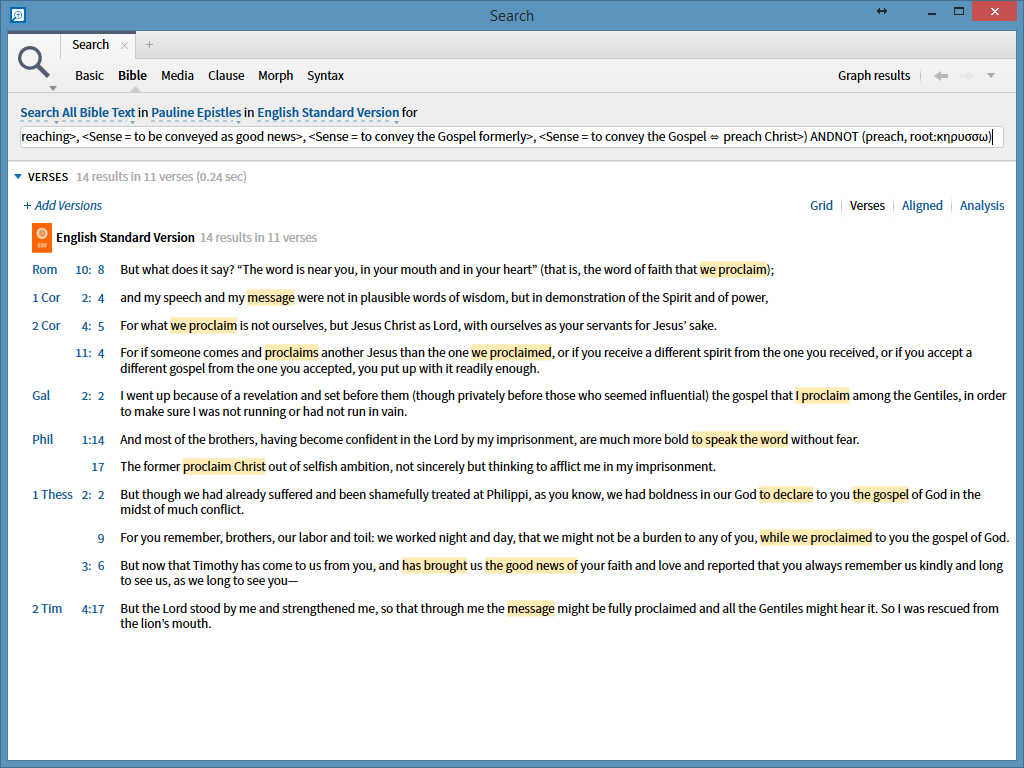
Task: Switch to Aligned view
Action: click(x=922, y=206)
